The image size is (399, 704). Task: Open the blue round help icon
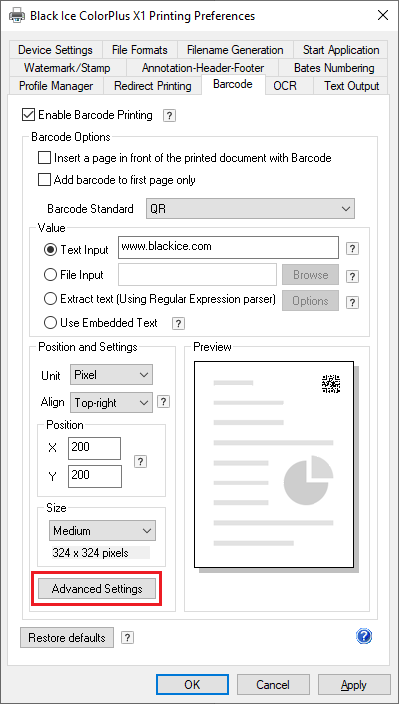(364, 636)
